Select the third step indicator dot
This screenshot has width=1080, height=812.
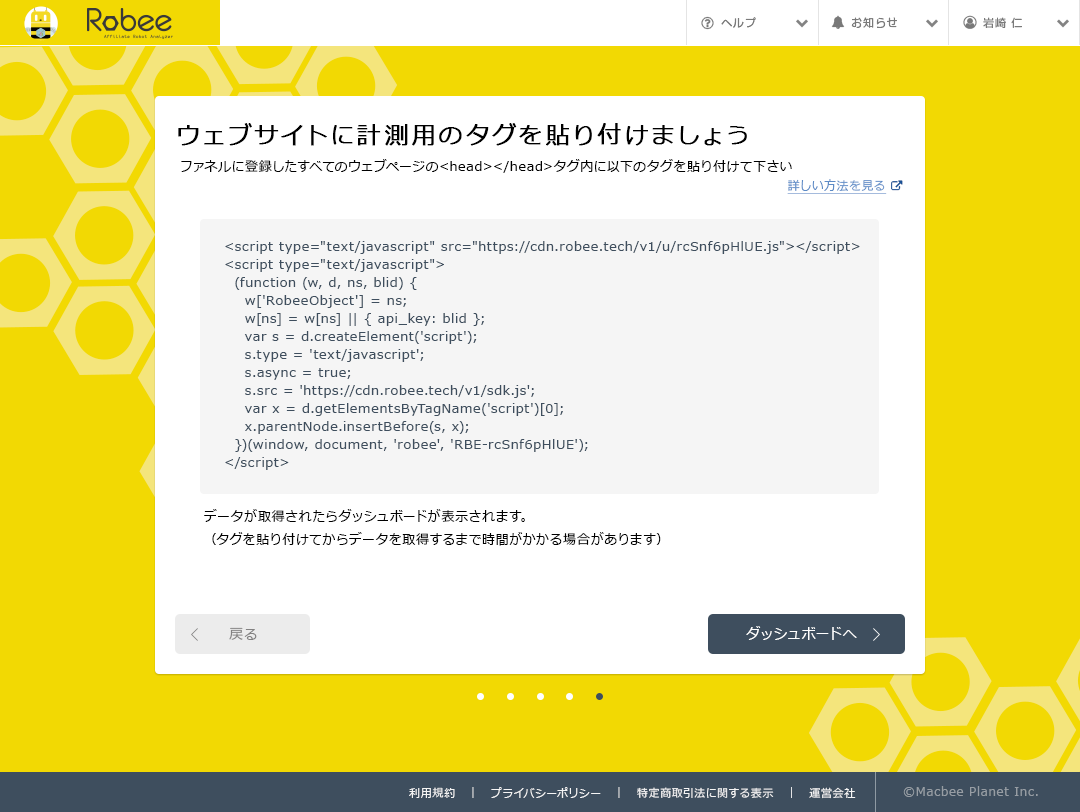pos(541,696)
